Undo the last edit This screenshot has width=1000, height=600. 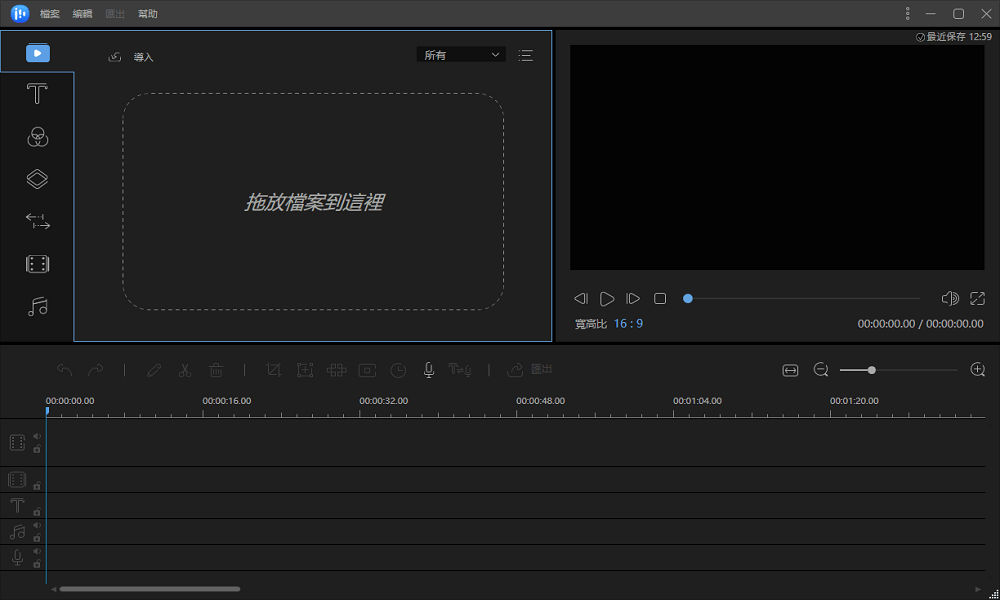pyautogui.click(x=64, y=370)
